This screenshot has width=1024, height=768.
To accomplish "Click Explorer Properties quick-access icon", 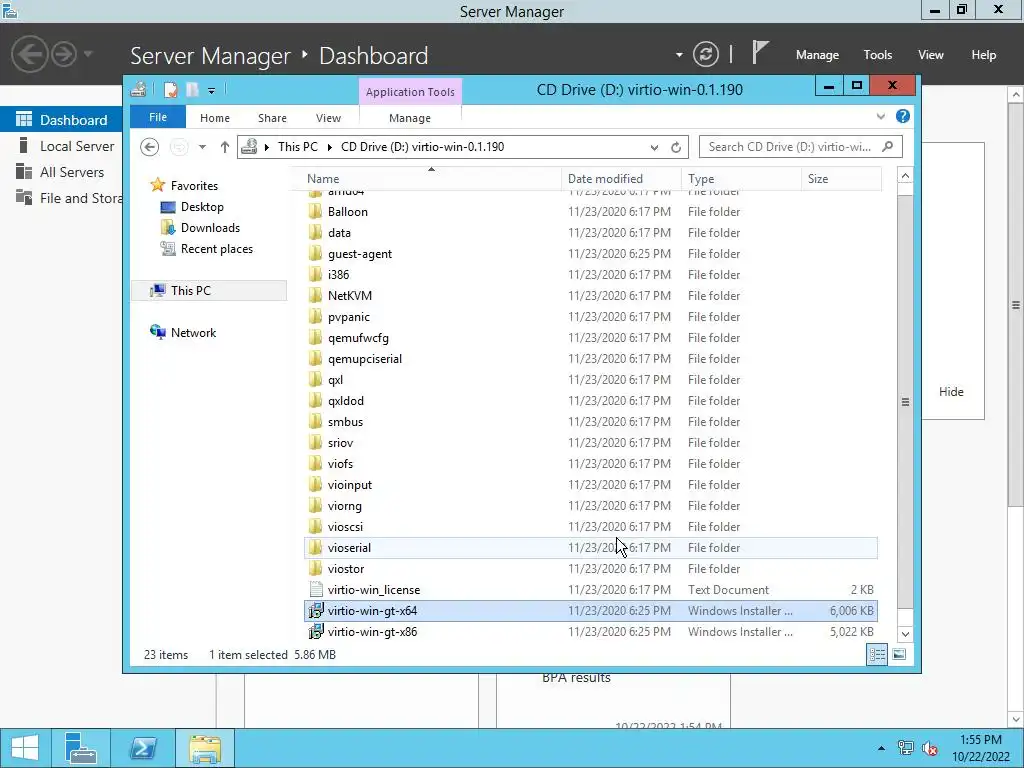I will point(170,89).
